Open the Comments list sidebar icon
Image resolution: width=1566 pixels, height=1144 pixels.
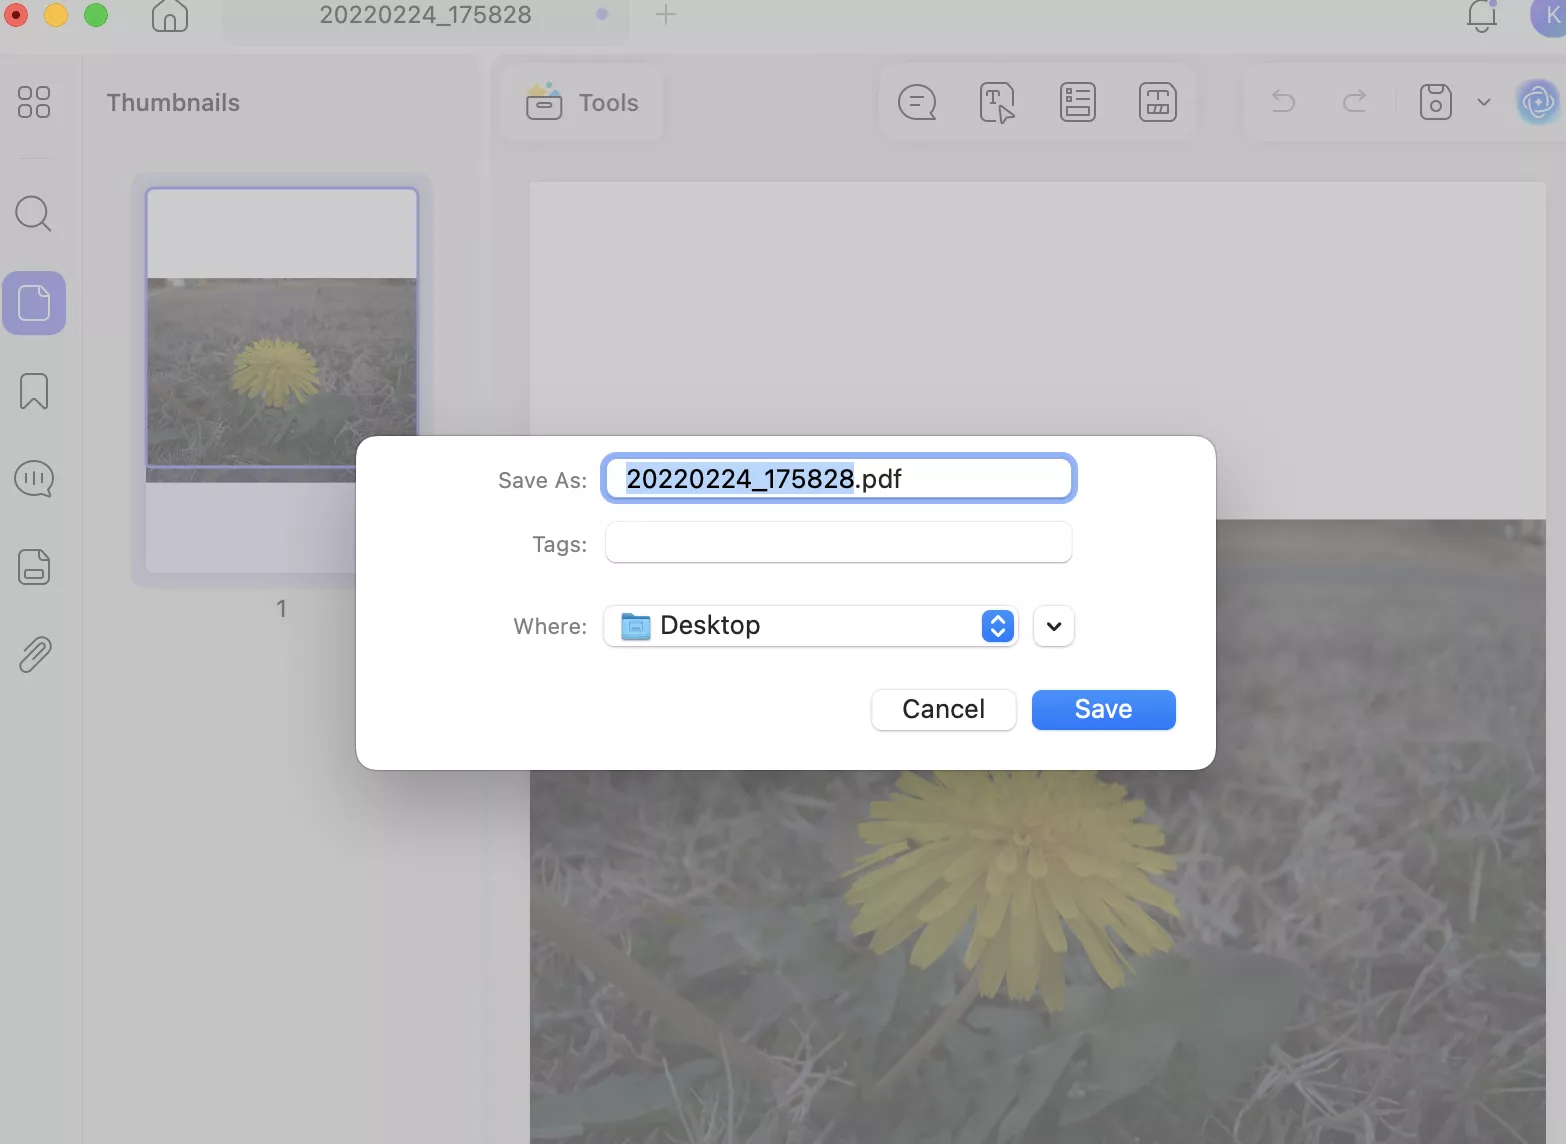coord(34,479)
